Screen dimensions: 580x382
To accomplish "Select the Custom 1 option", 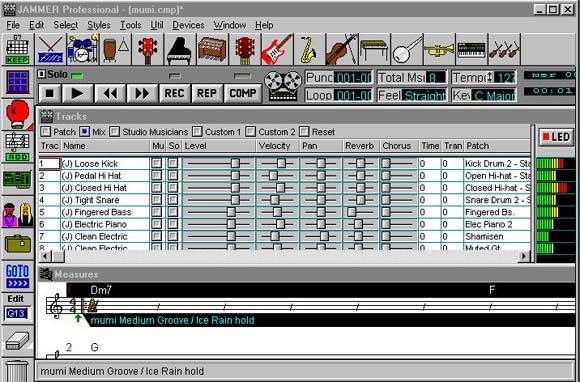I will [x=198, y=132].
